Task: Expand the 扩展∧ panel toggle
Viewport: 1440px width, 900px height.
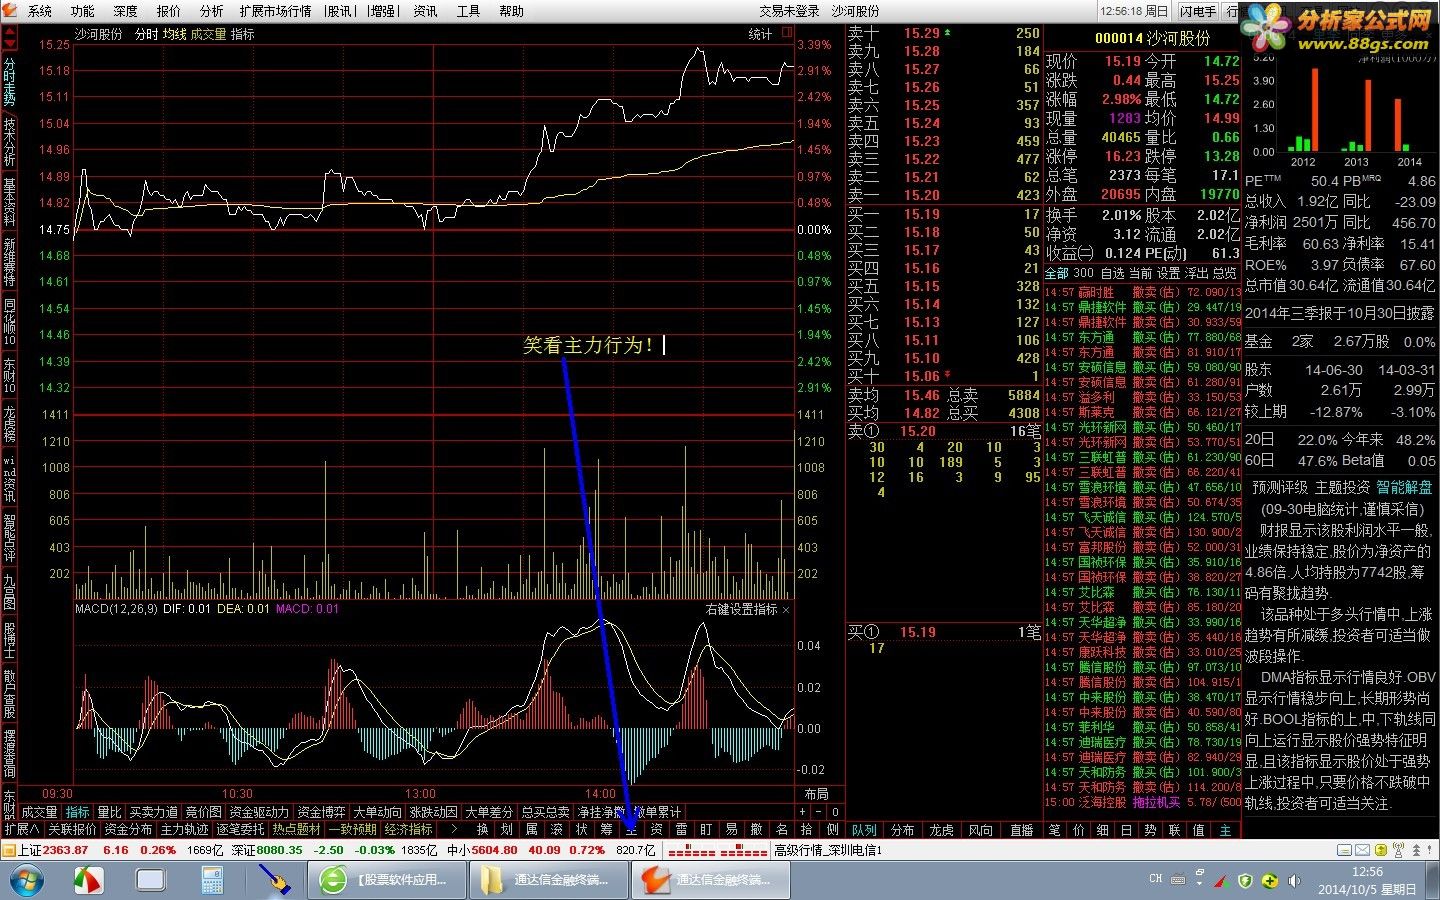Action: pos(22,829)
